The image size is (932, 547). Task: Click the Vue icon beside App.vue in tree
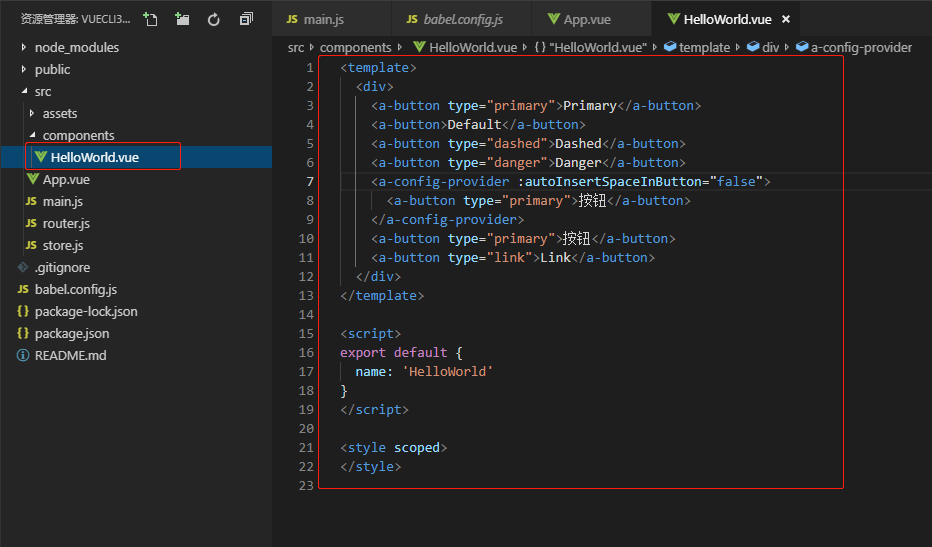tap(33, 178)
